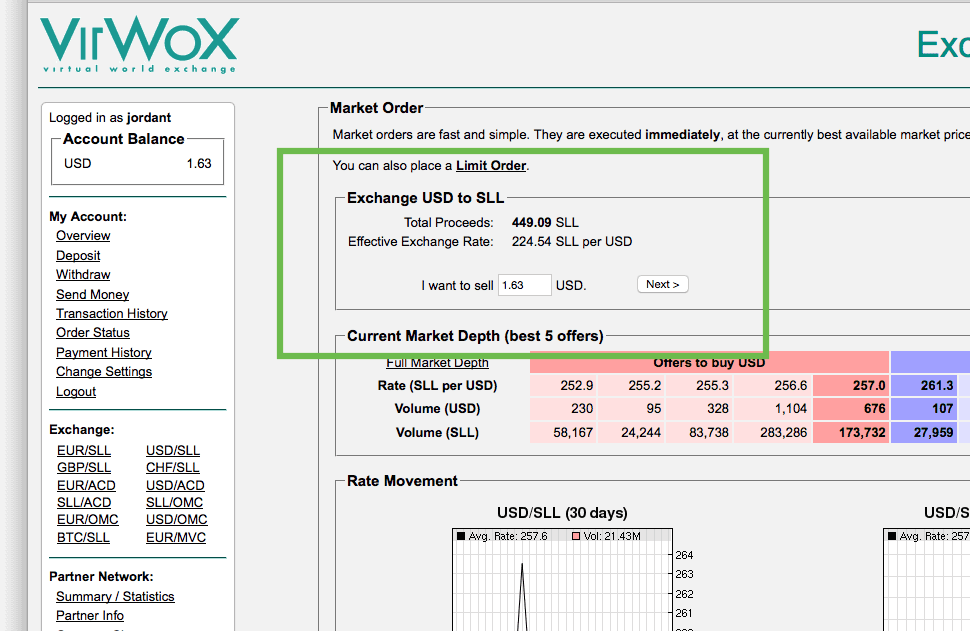Select EUR/MVC exchange pair
Screen dimensions: 970x631
point(176,538)
